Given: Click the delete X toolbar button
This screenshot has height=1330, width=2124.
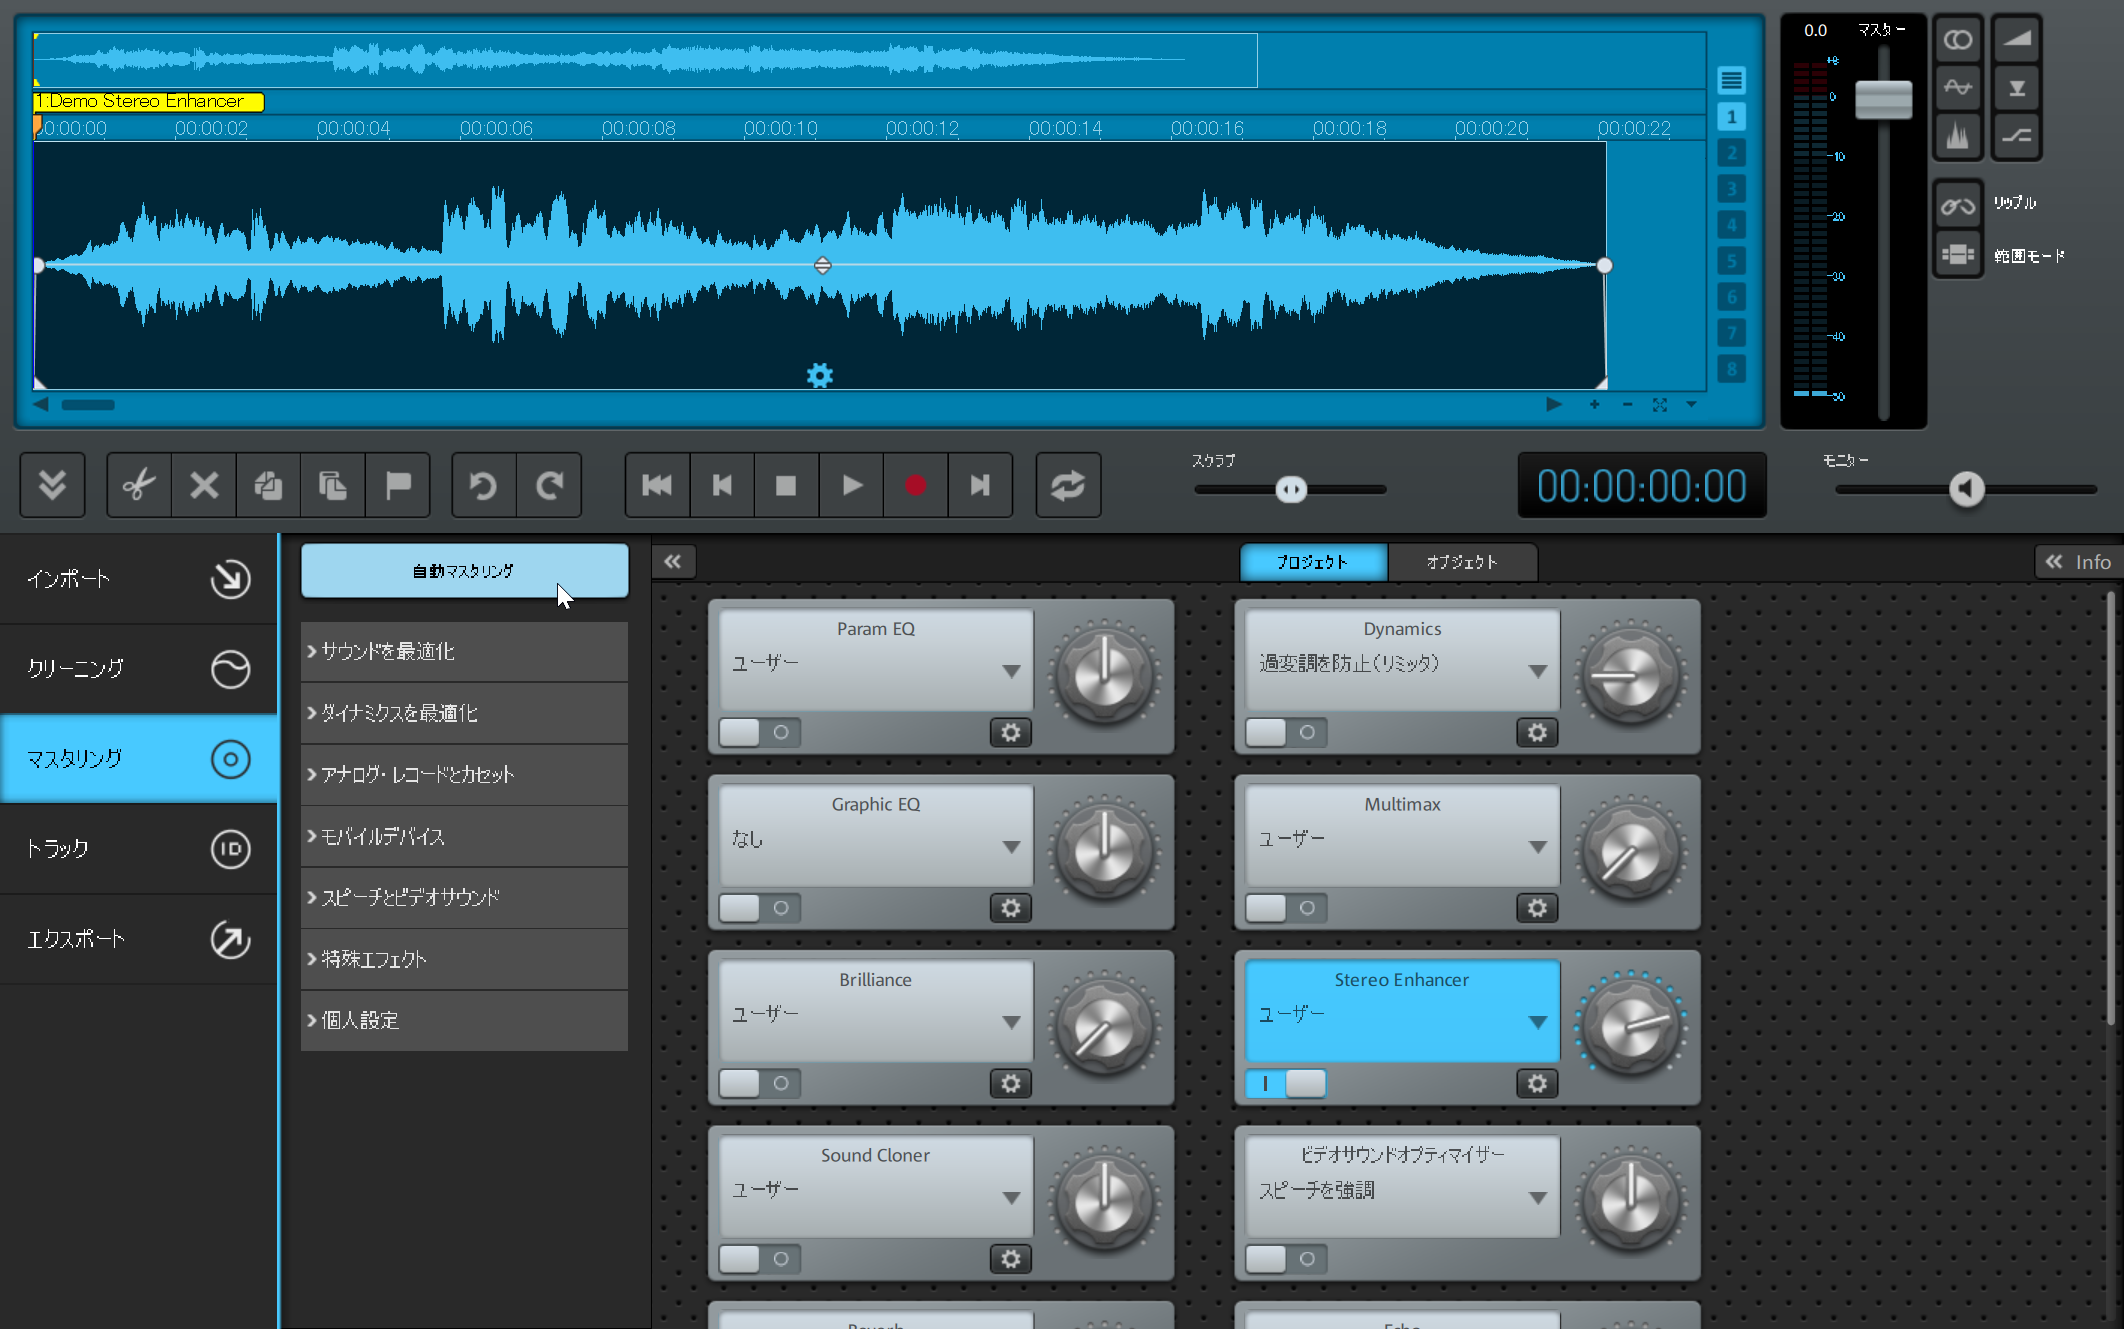Looking at the screenshot, I should (x=204, y=486).
